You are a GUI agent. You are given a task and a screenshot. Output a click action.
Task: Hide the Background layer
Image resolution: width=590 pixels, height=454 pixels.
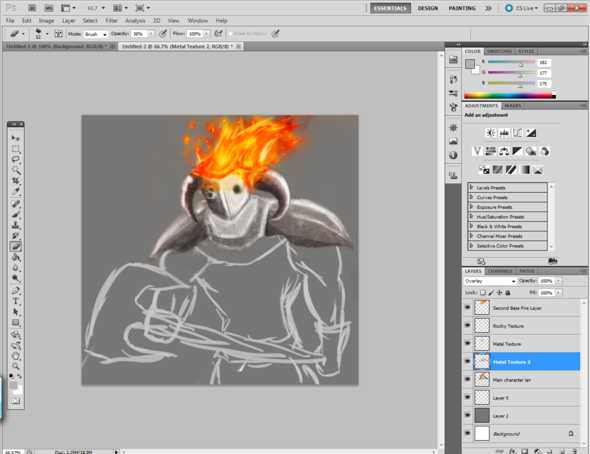coord(467,433)
